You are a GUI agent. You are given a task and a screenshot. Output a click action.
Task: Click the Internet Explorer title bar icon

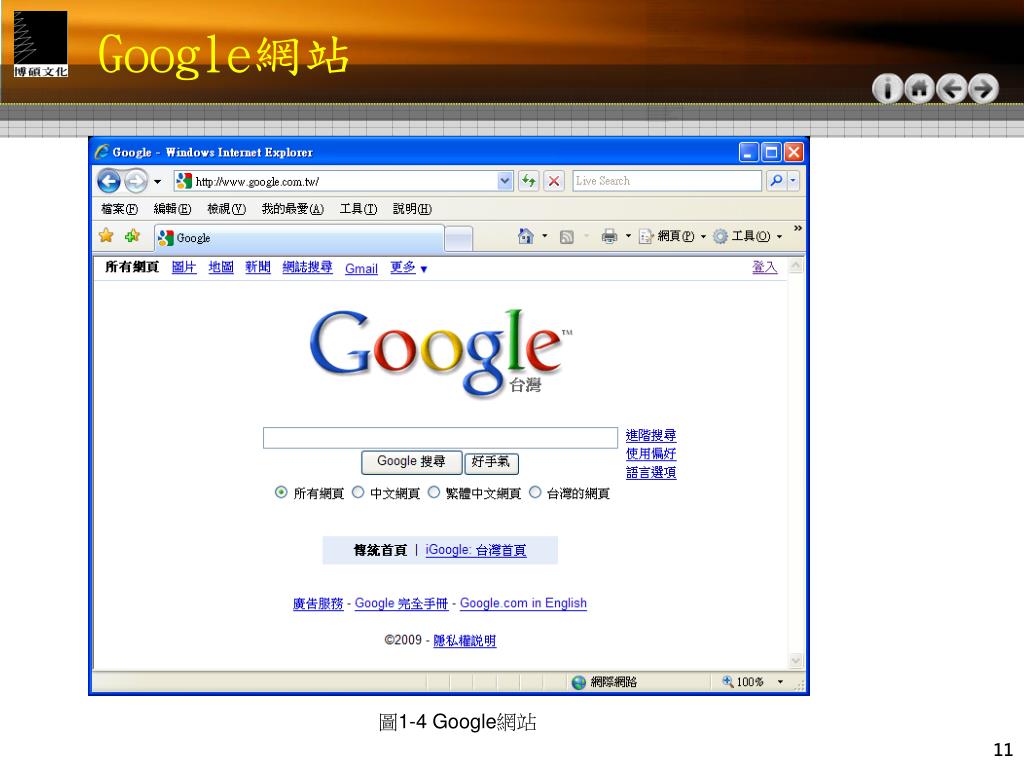click(101, 152)
